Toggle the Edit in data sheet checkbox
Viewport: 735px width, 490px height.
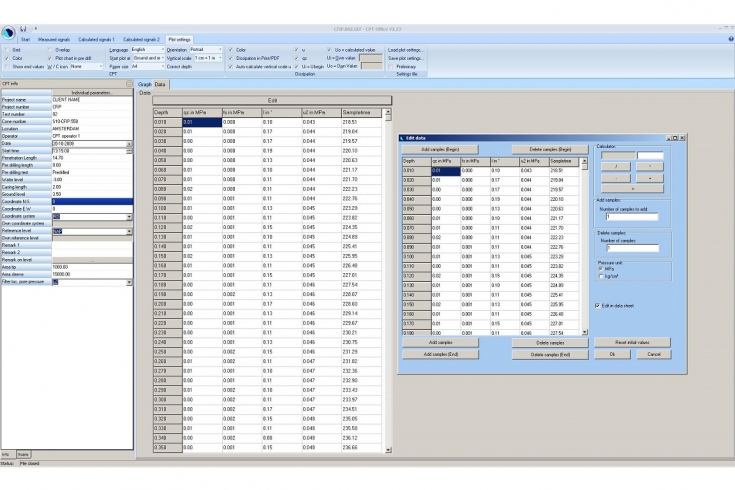tap(598, 305)
